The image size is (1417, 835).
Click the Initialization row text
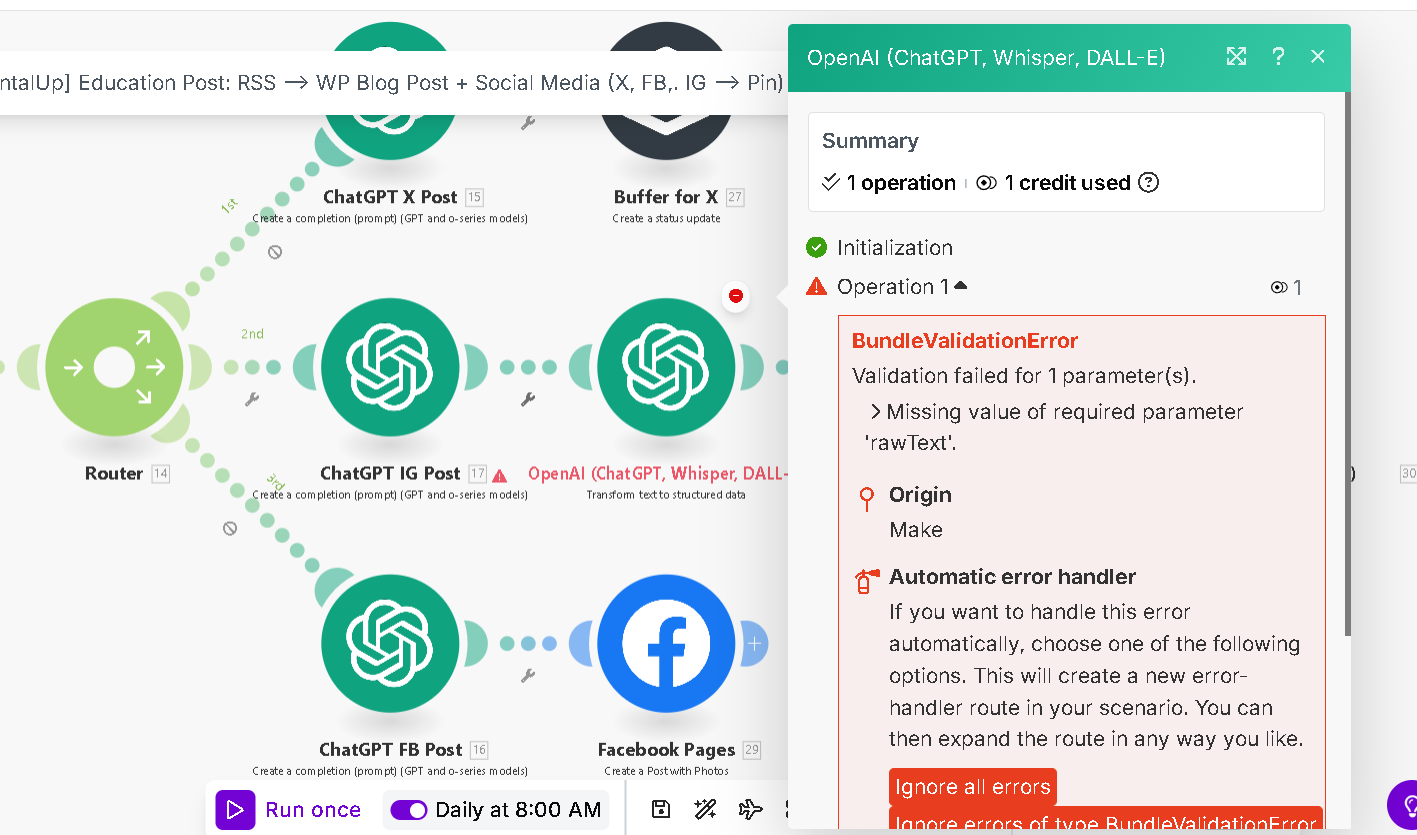(895, 247)
